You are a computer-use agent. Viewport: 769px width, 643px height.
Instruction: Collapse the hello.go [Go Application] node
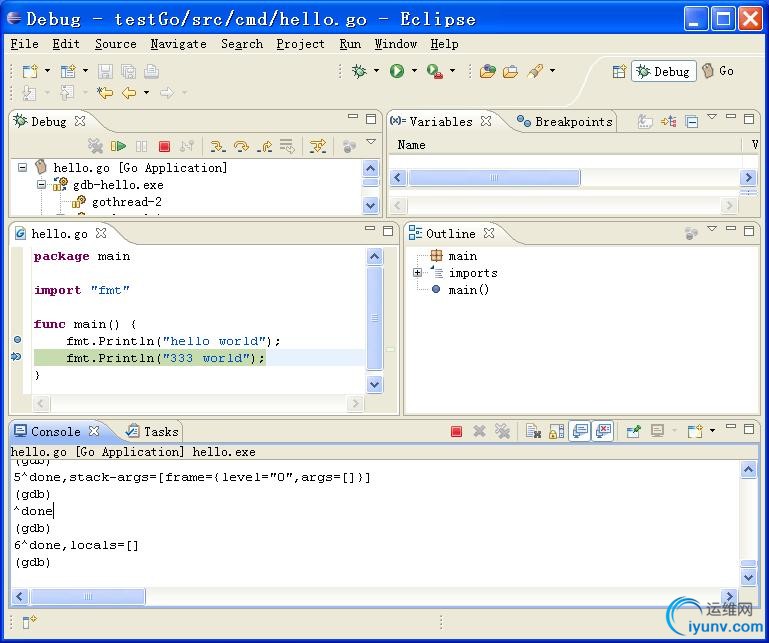click(22, 168)
